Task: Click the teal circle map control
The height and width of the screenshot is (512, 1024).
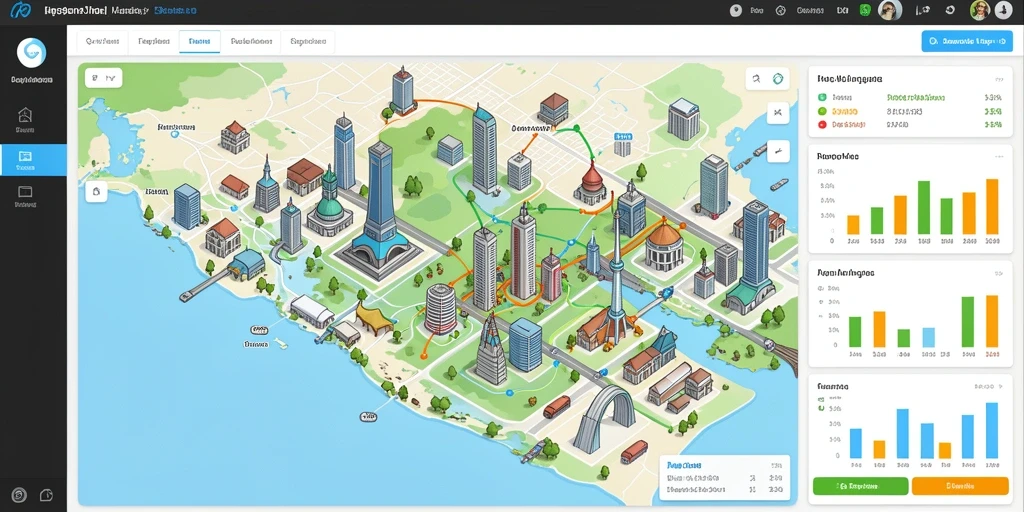Action: pos(778,79)
